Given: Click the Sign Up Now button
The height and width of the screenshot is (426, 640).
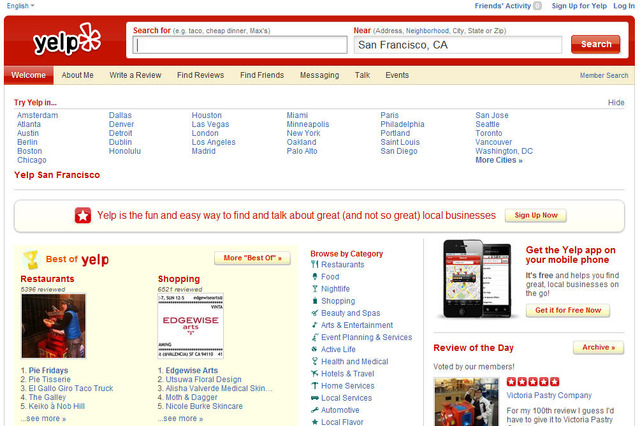Looking at the screenshot, I should point(535,215).
